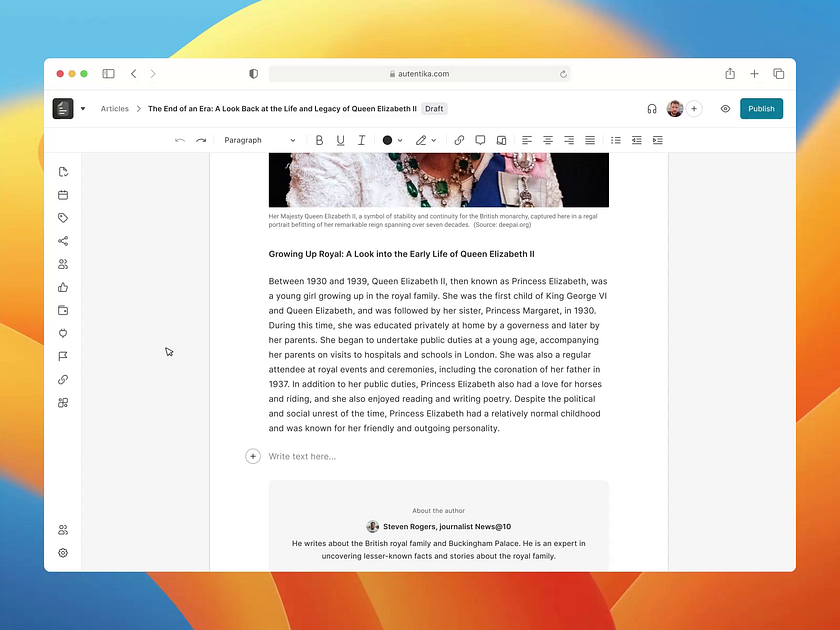Click the headphones audio icon
This screenshot has width=840, height=630.
coord(652,109)
